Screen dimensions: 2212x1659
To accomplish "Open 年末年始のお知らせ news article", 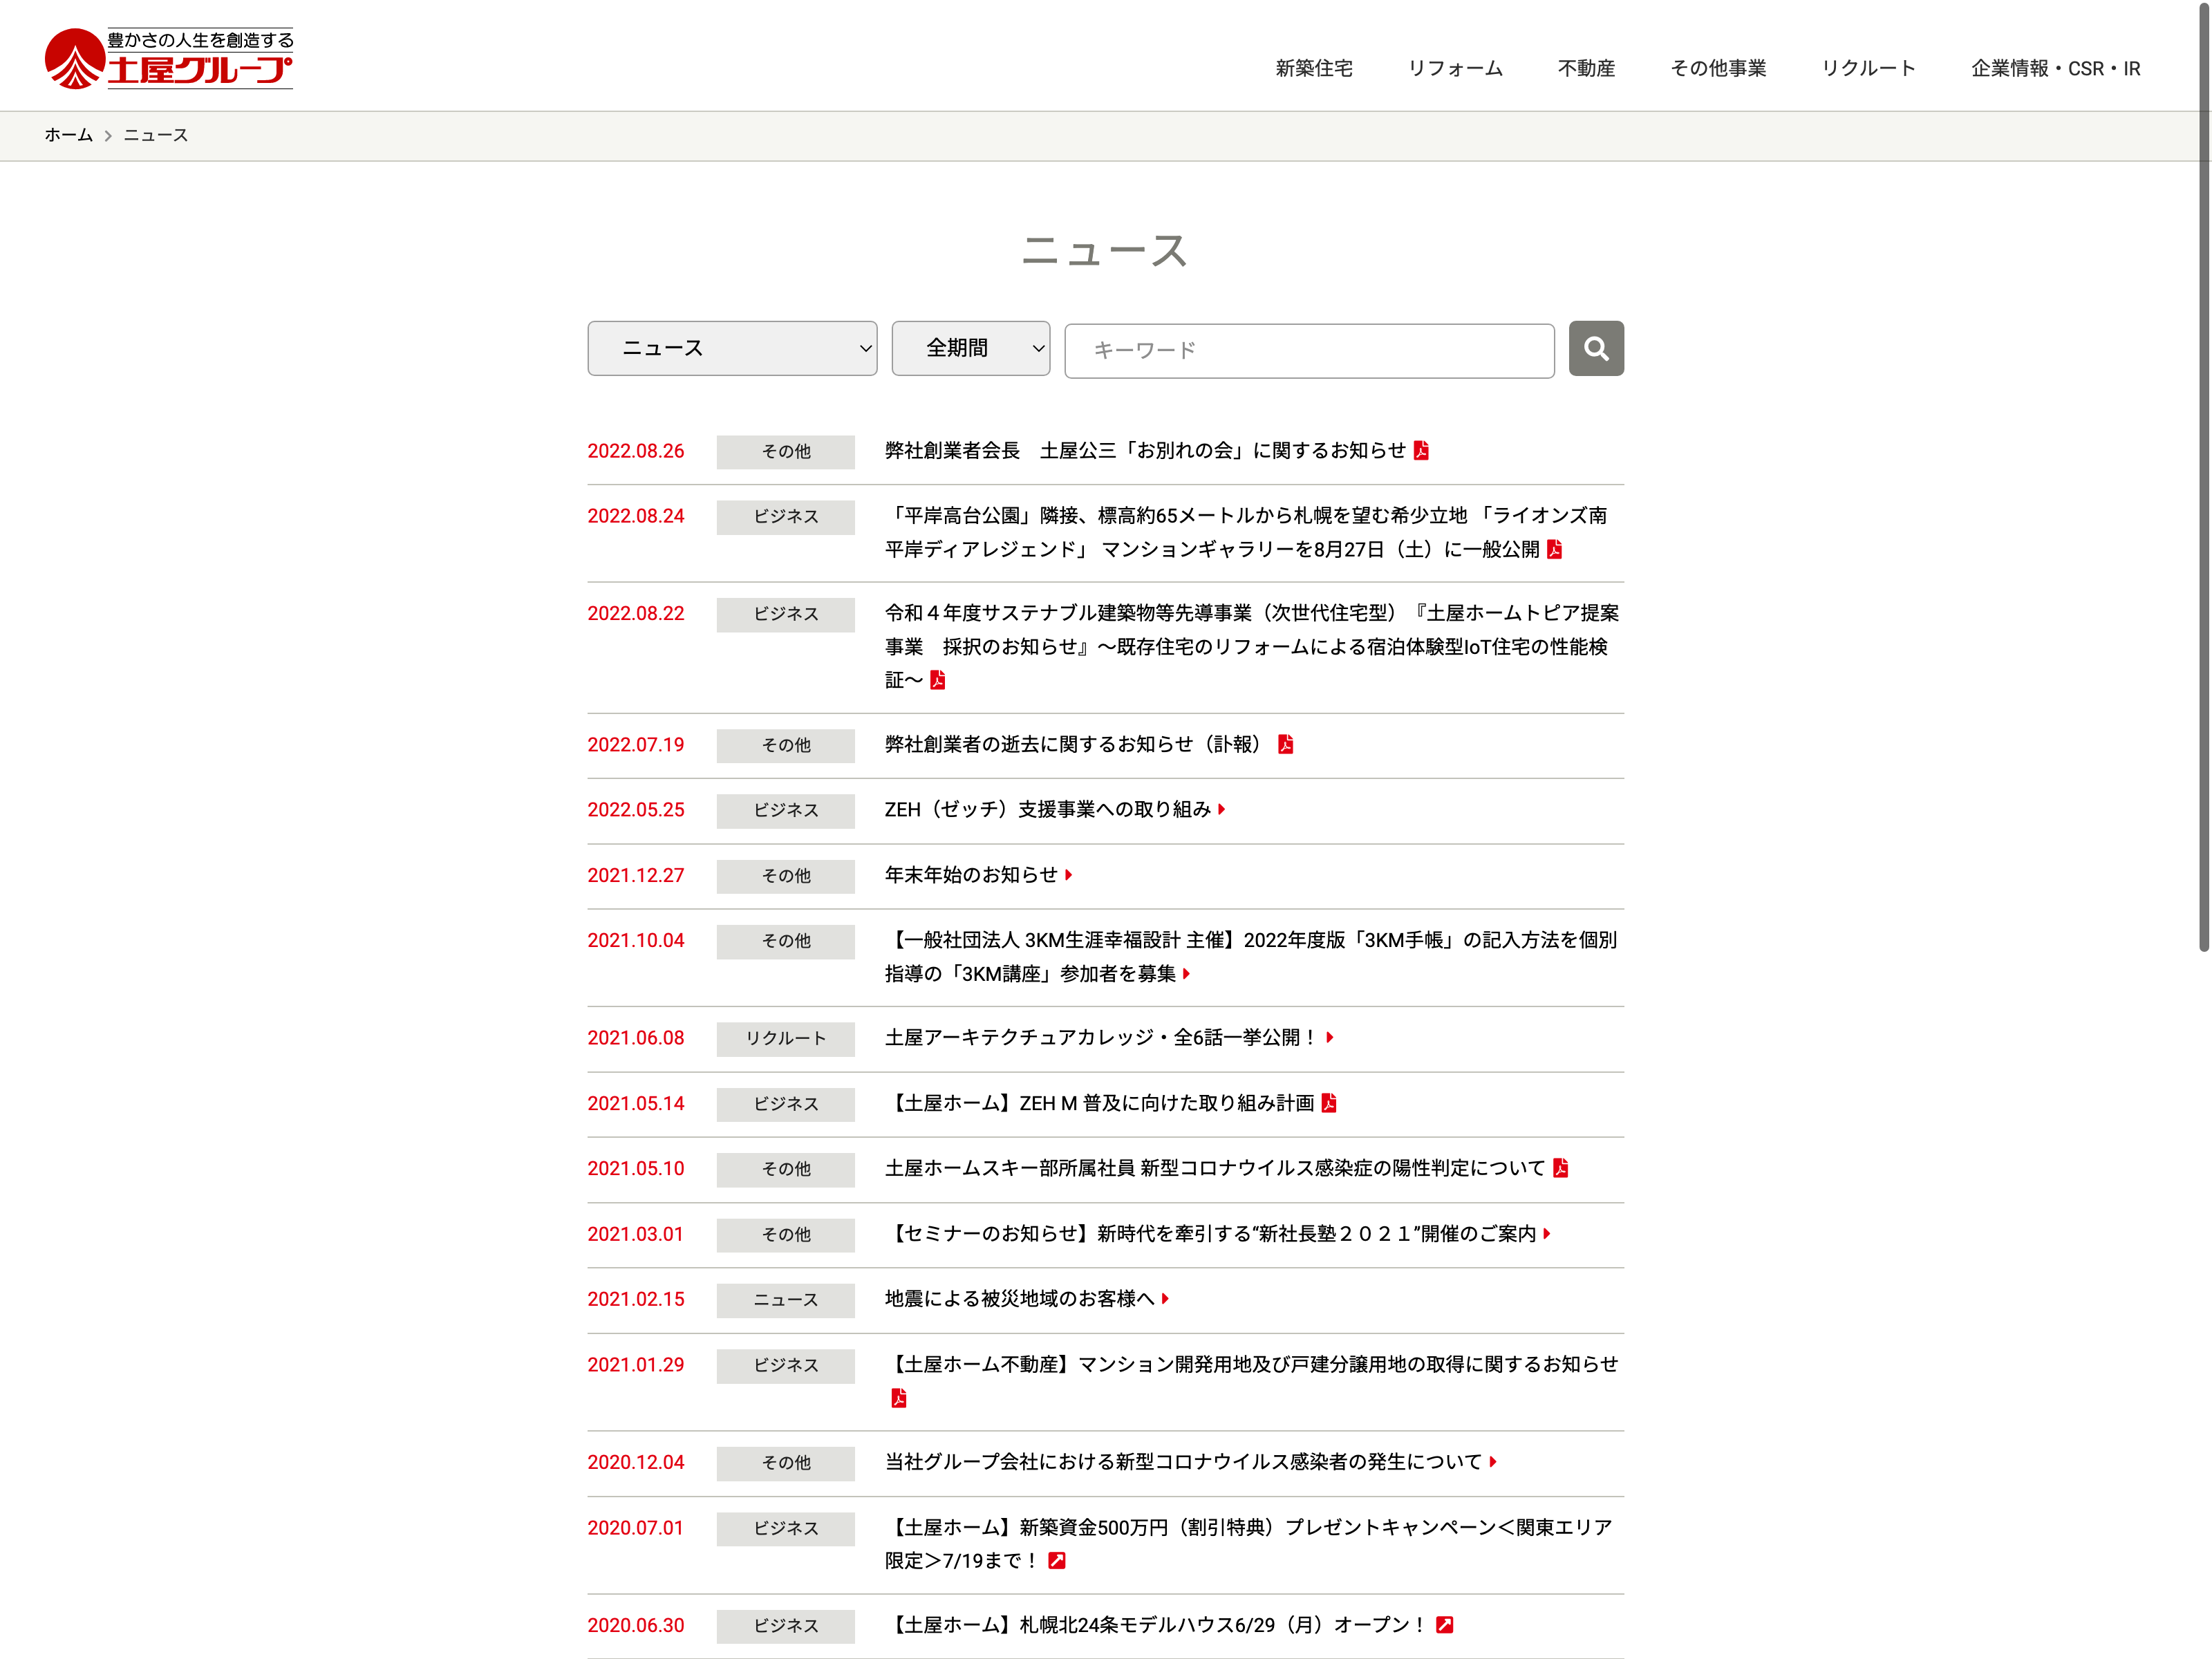I will (x=970, y=875).
